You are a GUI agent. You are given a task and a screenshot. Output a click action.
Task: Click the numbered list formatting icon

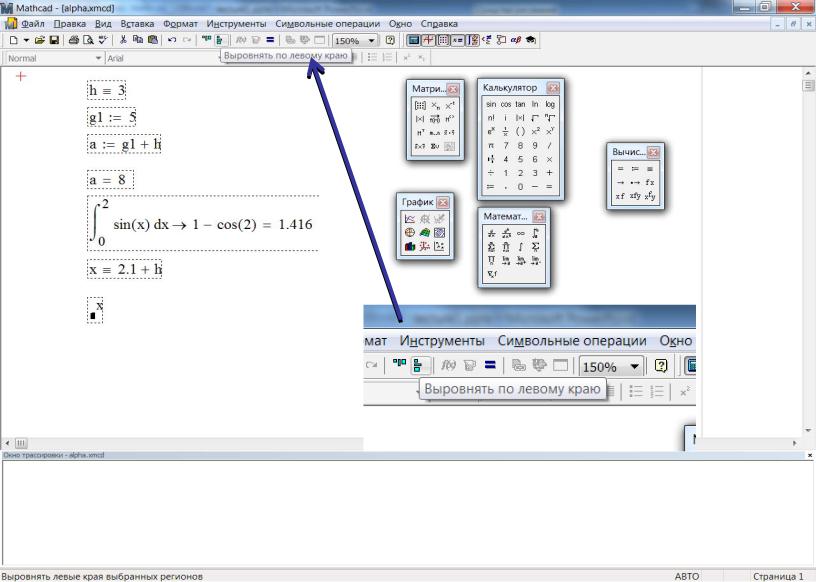[x=387, y=58]
